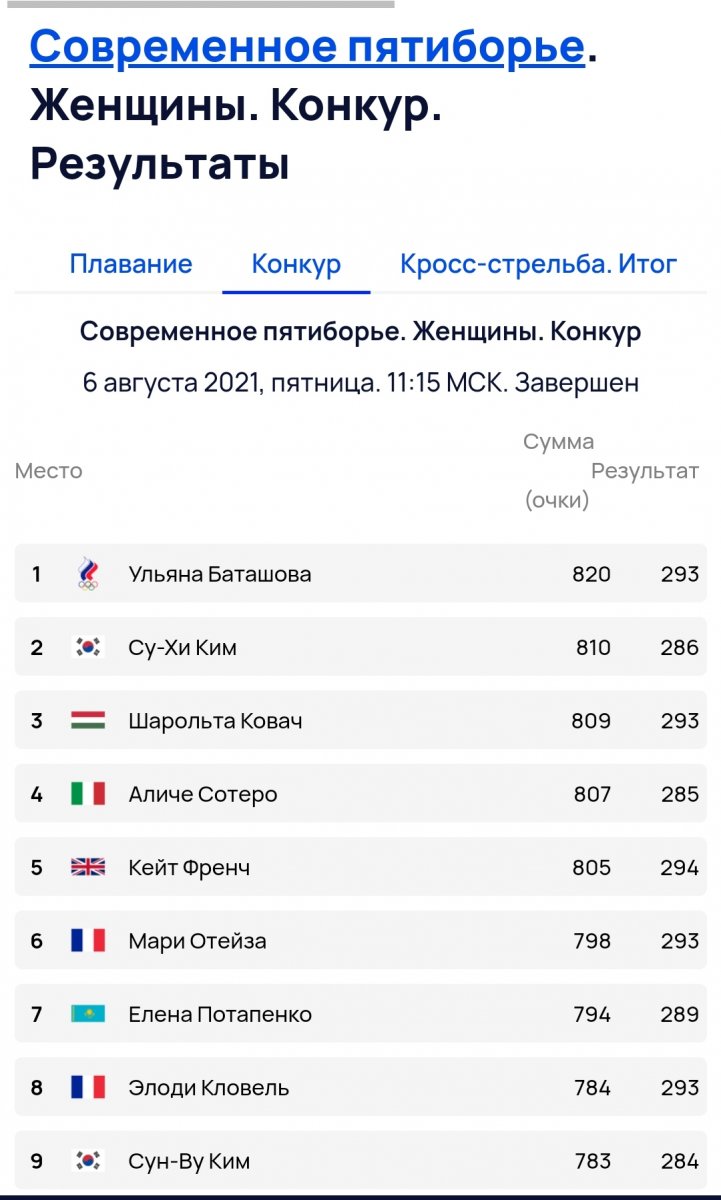Click the ROC flag icon beside Ульяна Баташова
The image size is (721, 1200).
(x=88, y=574)
